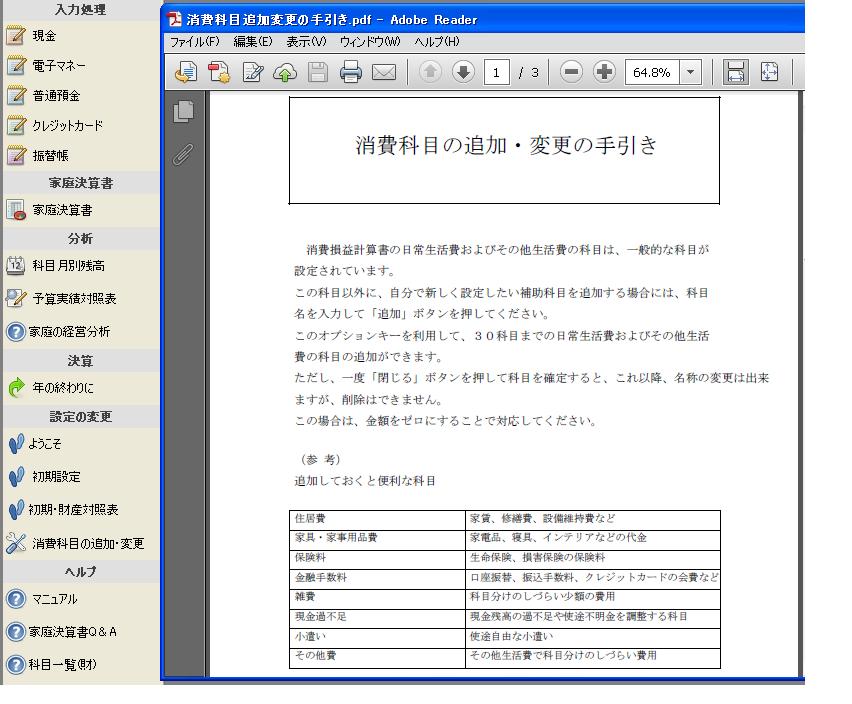
Task: Click the cloud upload icon in the toolbar
Action: pyautogui.click(x=285, y=72)
